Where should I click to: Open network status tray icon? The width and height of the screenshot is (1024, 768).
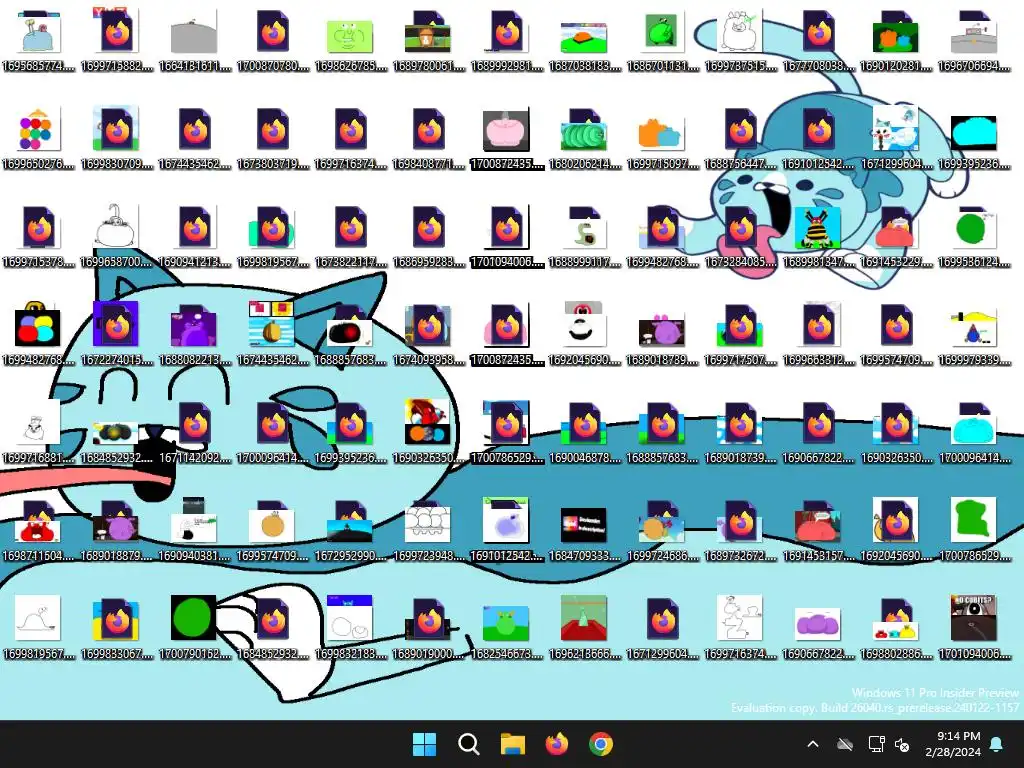click(876, 744)
